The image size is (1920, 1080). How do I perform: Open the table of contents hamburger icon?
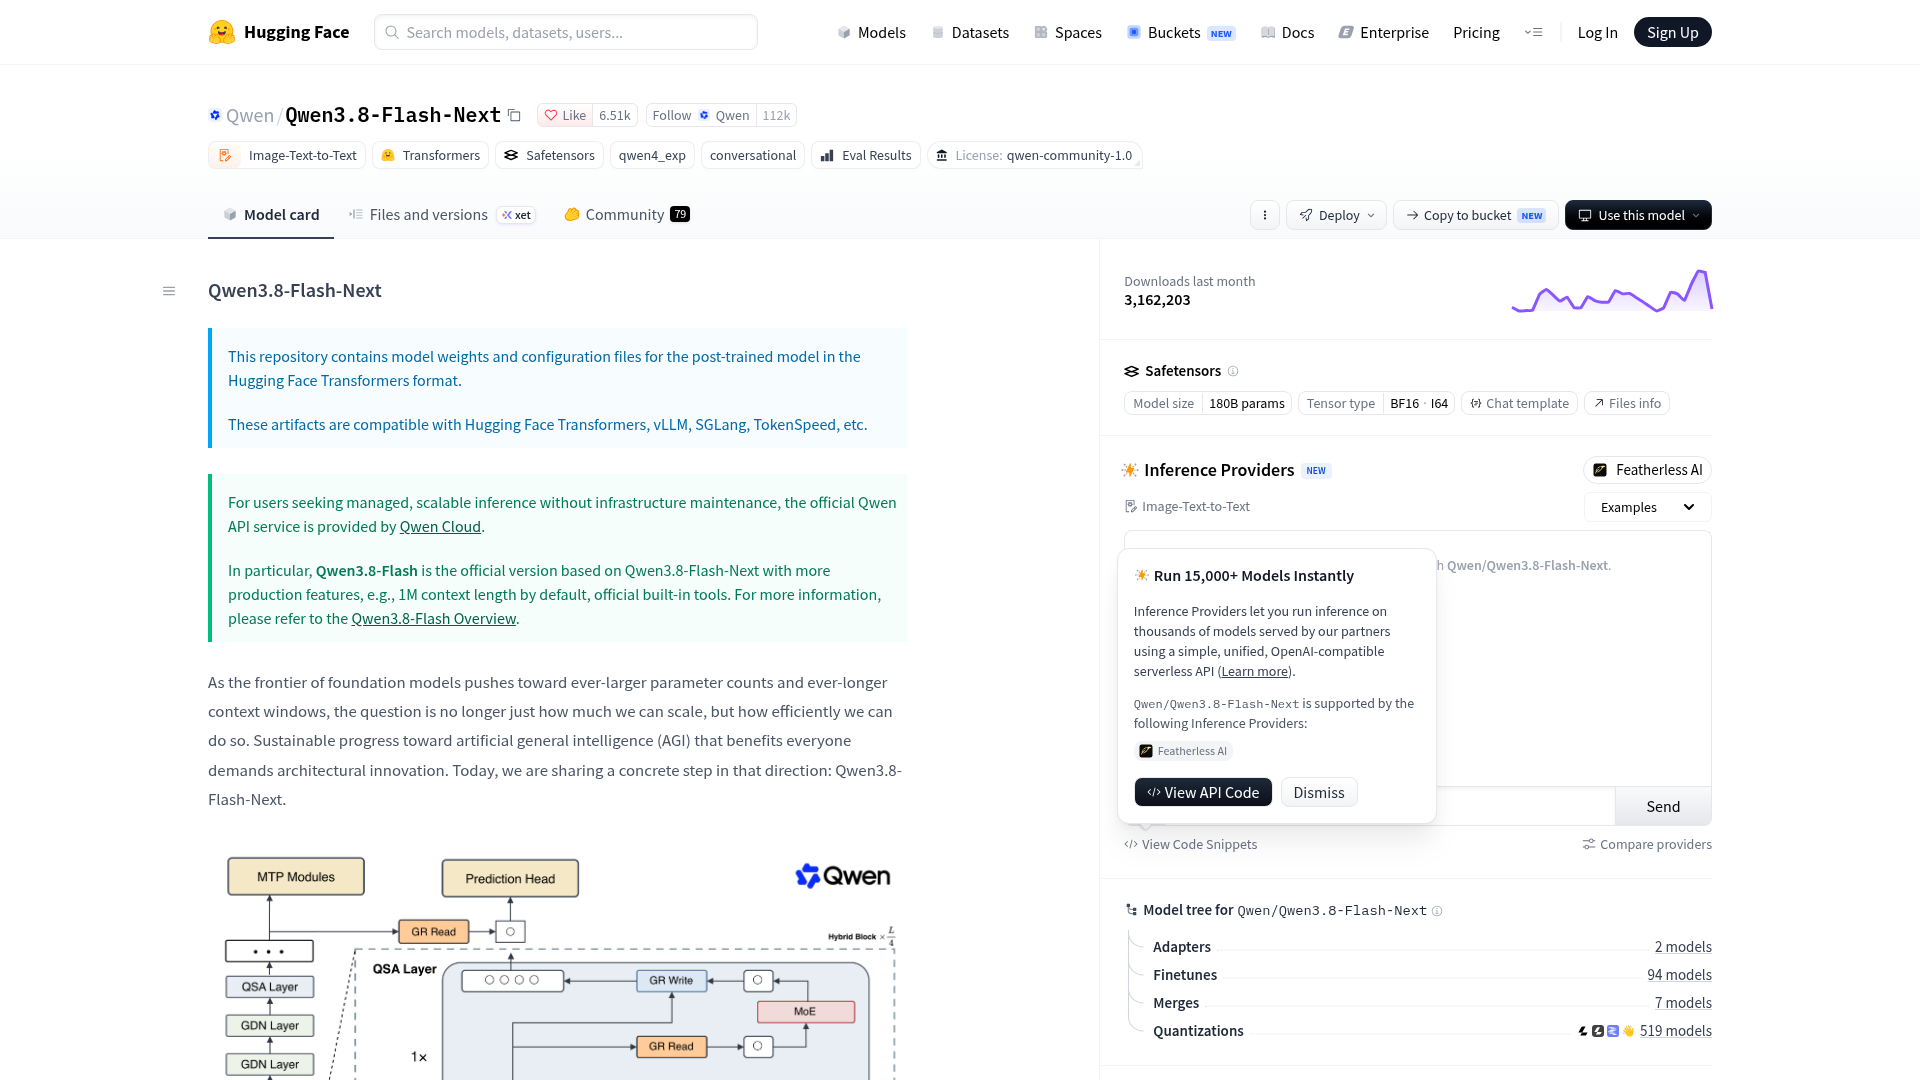(x=169, y=291)
